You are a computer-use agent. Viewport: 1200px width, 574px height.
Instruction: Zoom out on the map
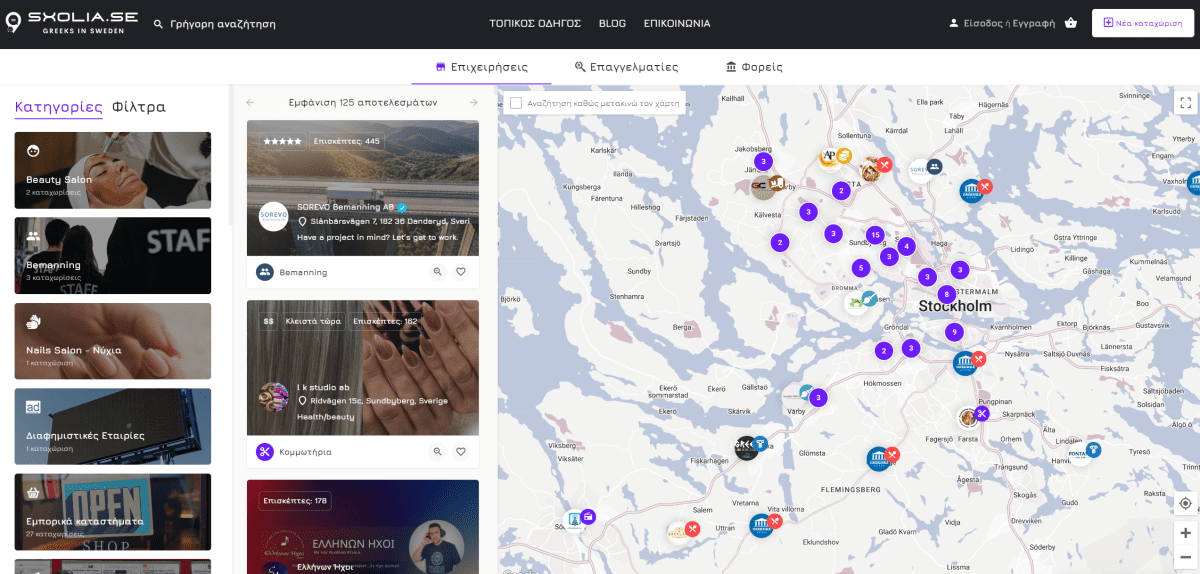pos(1185,557)
